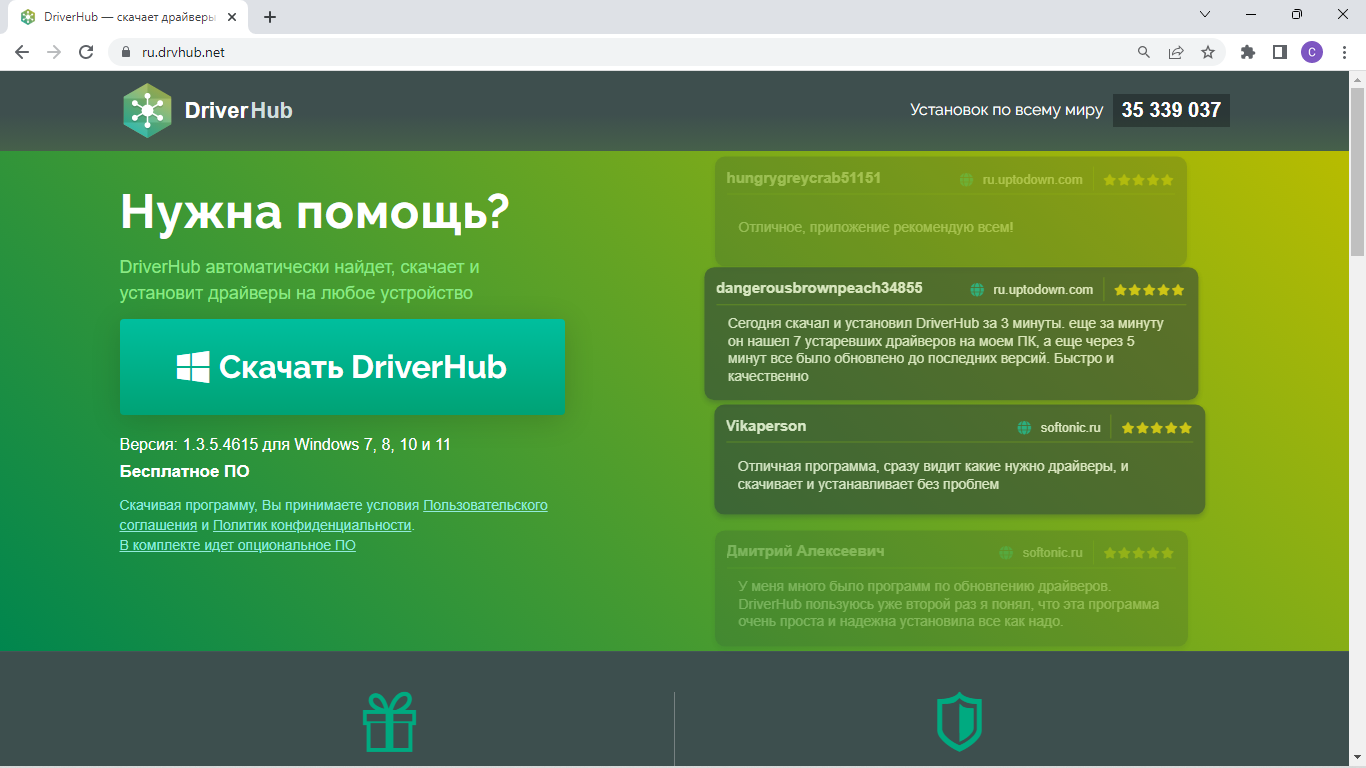
Task: Click the share page icon
Action: point(1176,52)
